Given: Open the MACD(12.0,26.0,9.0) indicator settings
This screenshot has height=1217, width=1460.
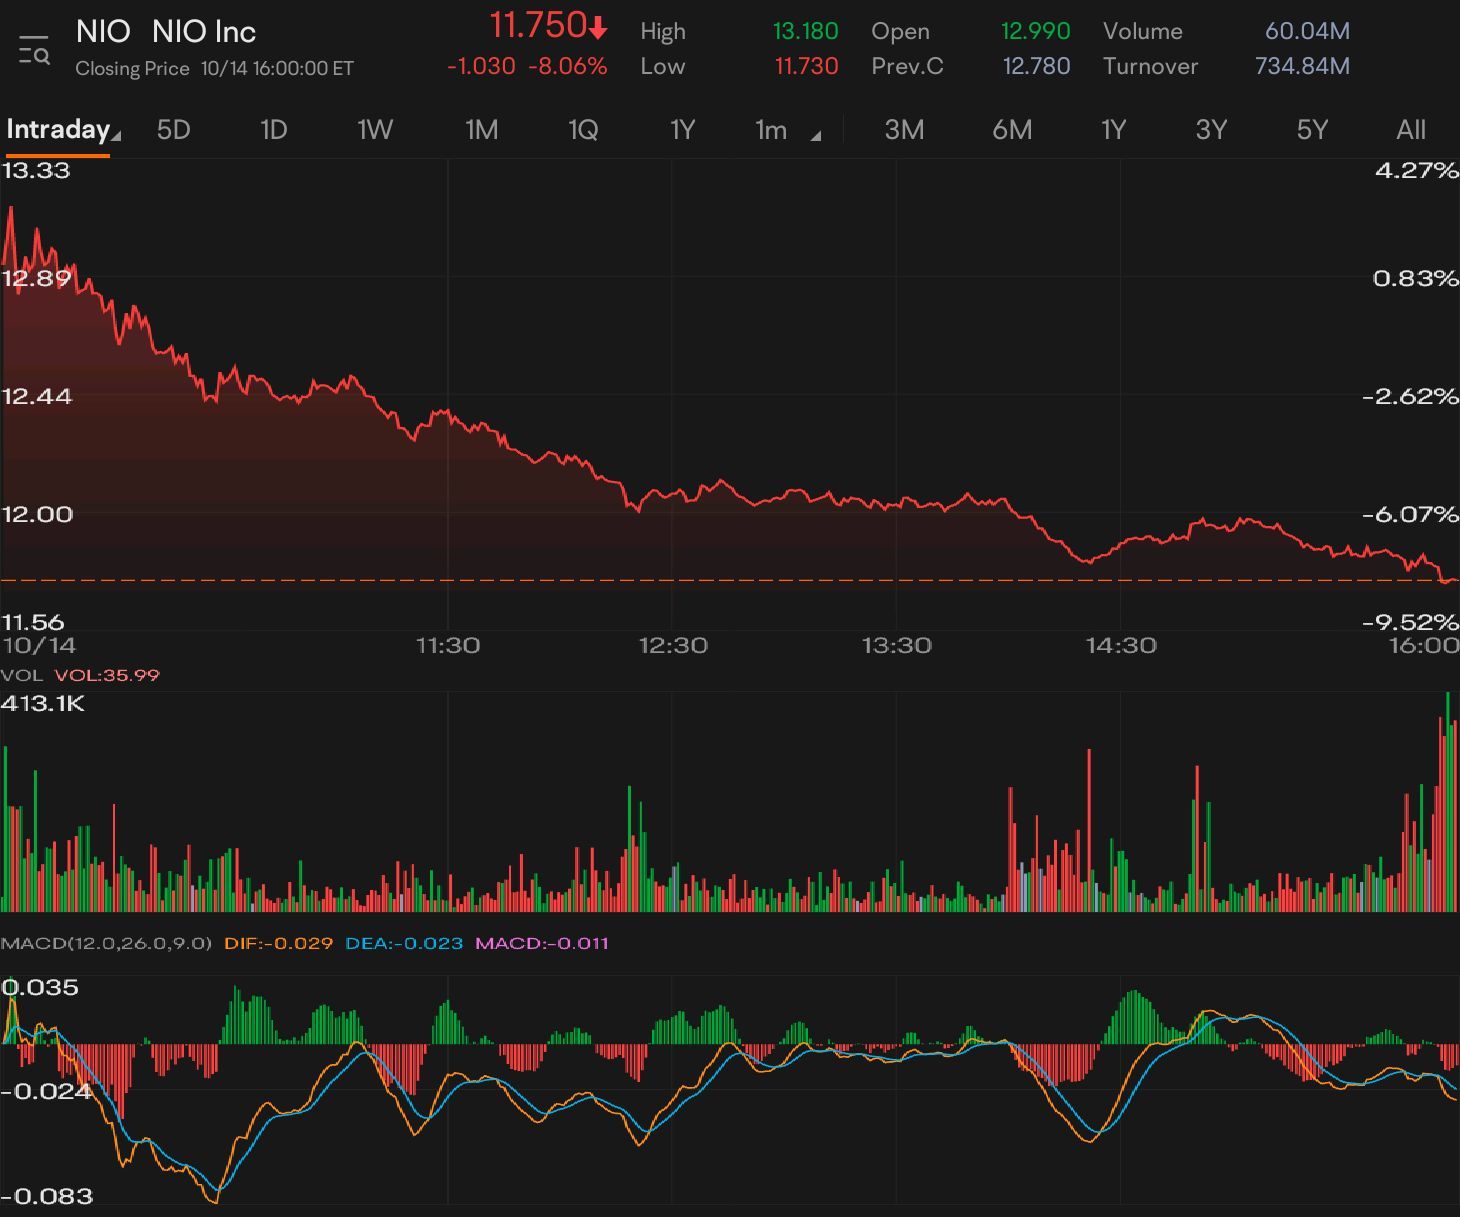Looking at the screenshot, I should click(x=106, y=943).
